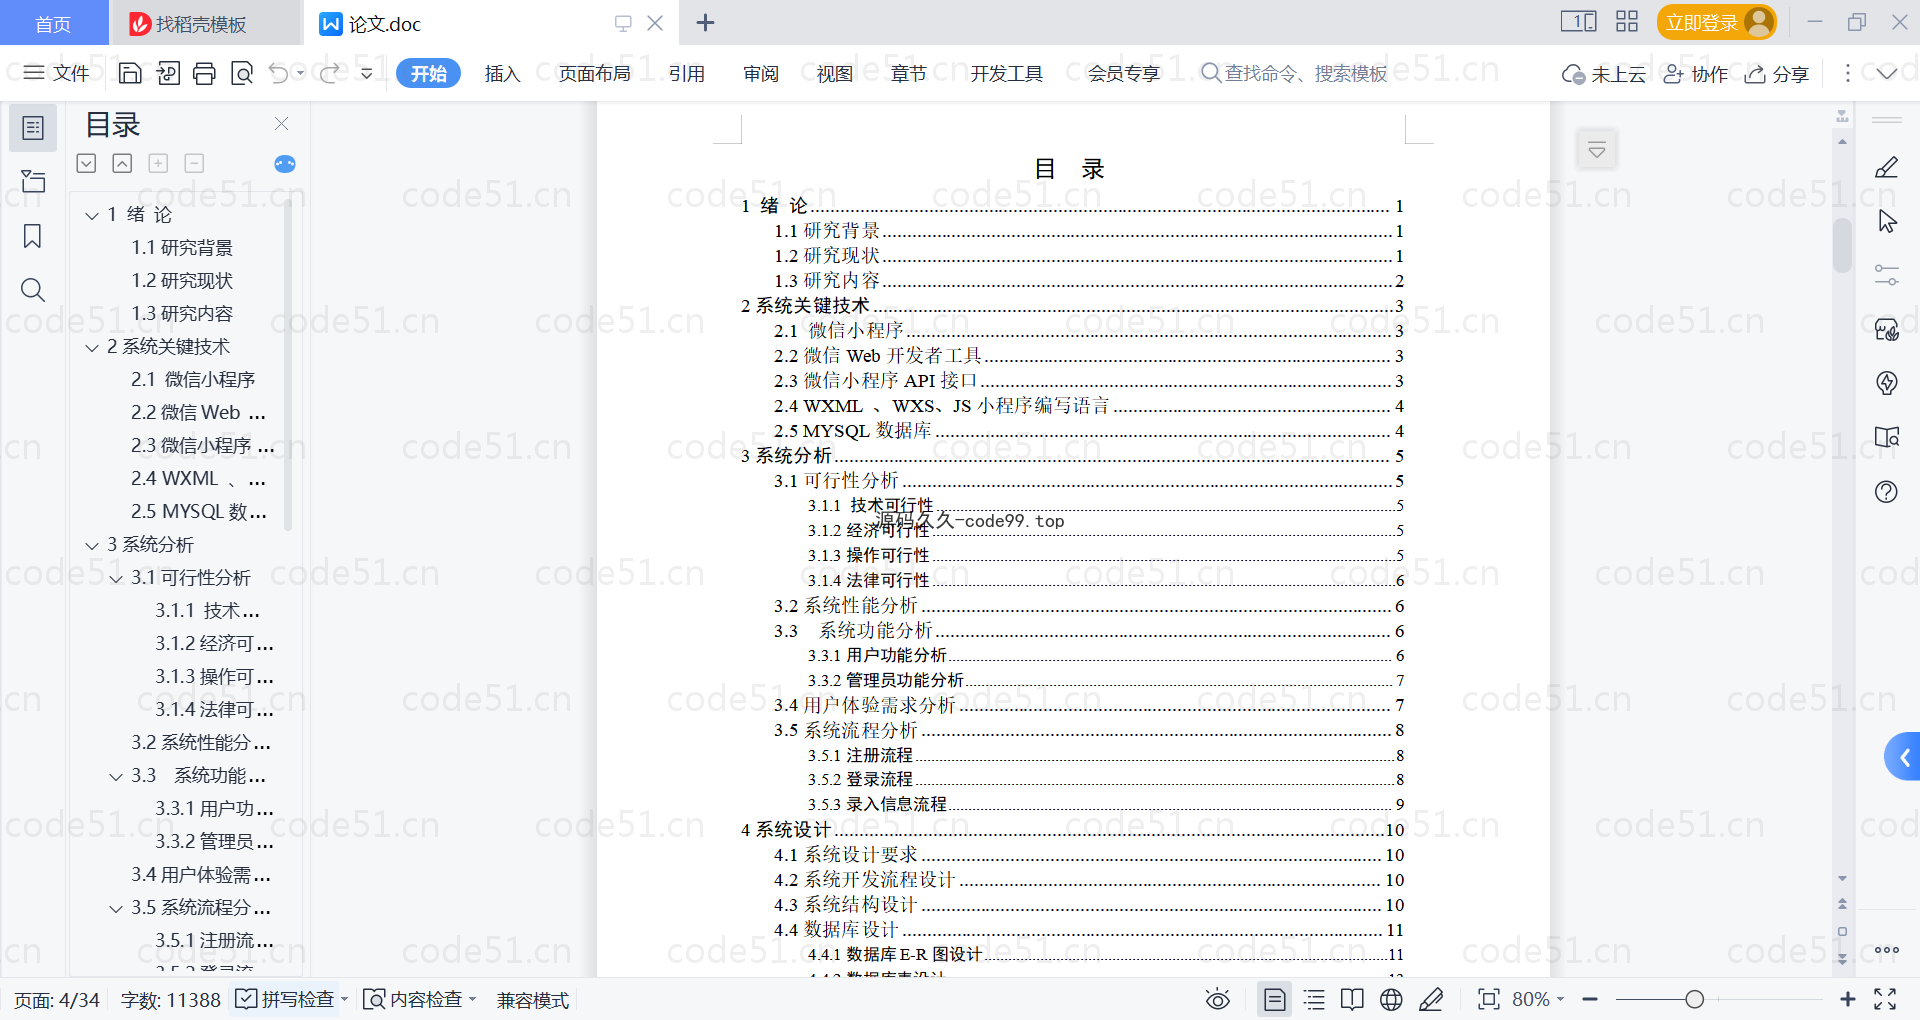Viewport: 1920px width, 1020px height.
Task: Open the settings sliders icon in right sidebar
Action: tap(1887, 275)
